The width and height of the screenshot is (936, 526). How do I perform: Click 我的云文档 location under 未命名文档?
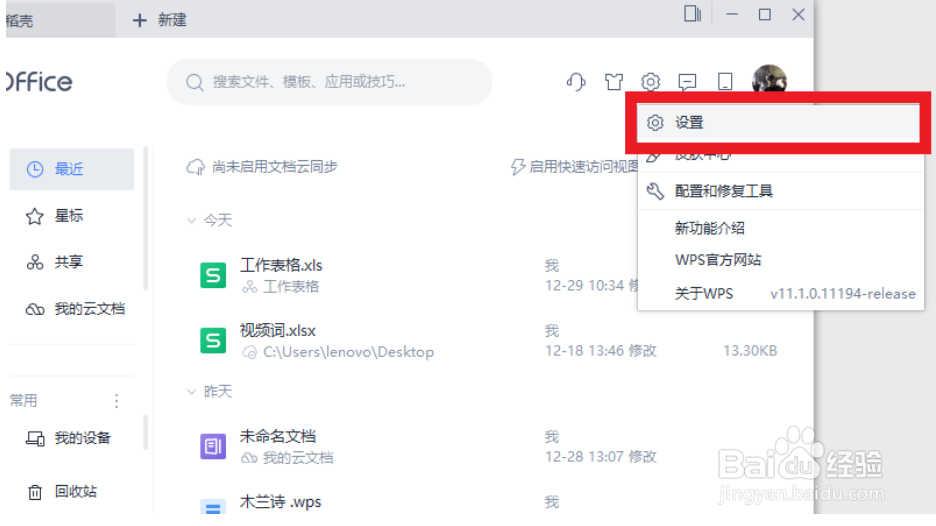coord(298,458)
